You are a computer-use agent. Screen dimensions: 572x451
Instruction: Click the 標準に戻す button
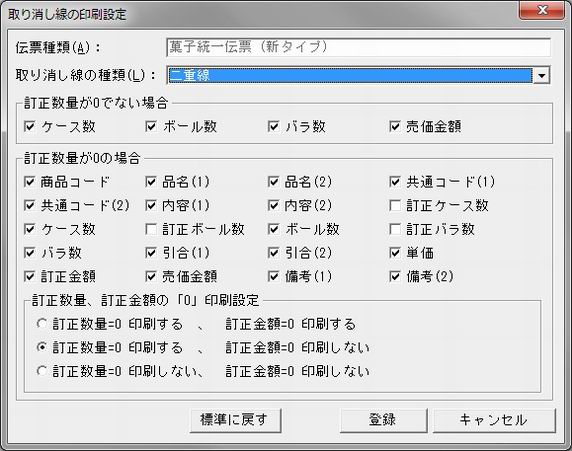tap(235, 420)
